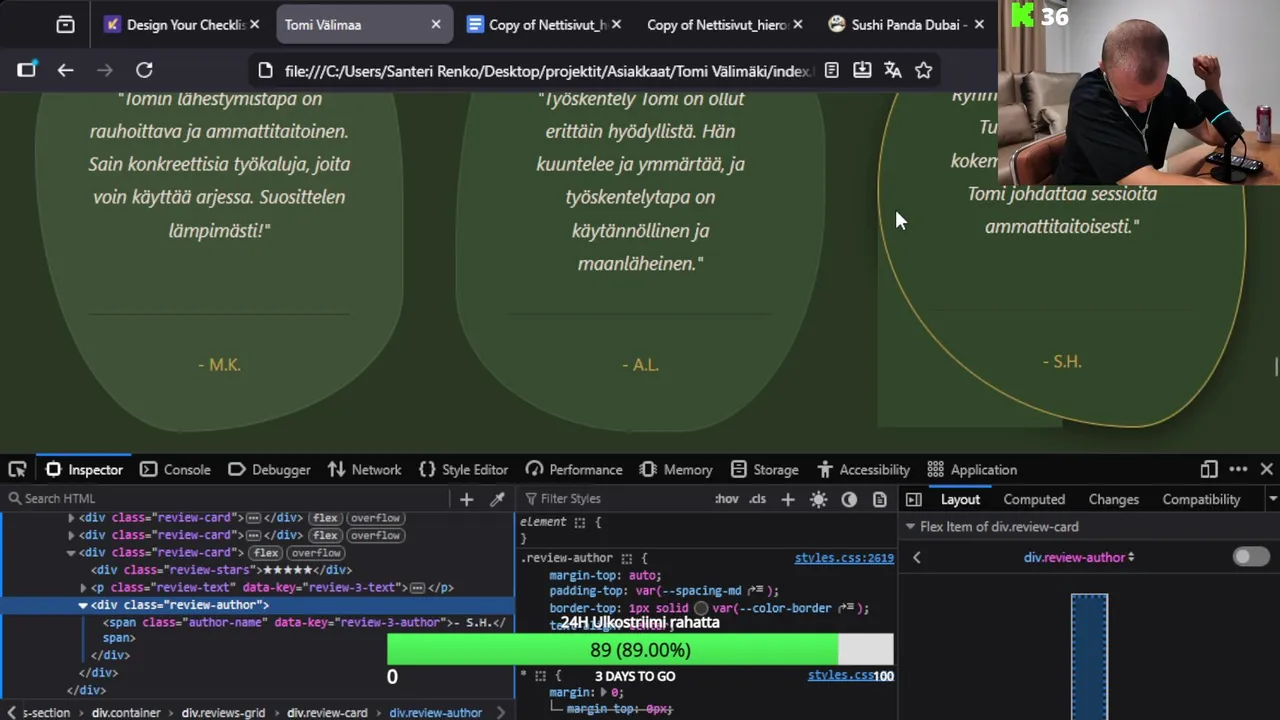Click the div.container breadcrumb
The width and height of the screenshot is (1280, 720).
tap(126, 713)
